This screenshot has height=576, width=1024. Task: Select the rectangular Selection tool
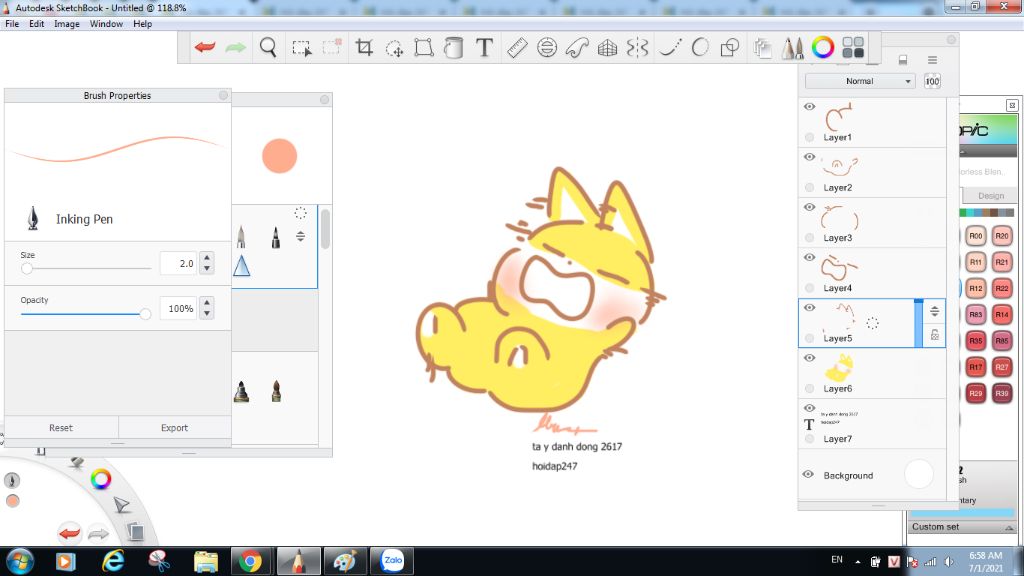(302, 48)
